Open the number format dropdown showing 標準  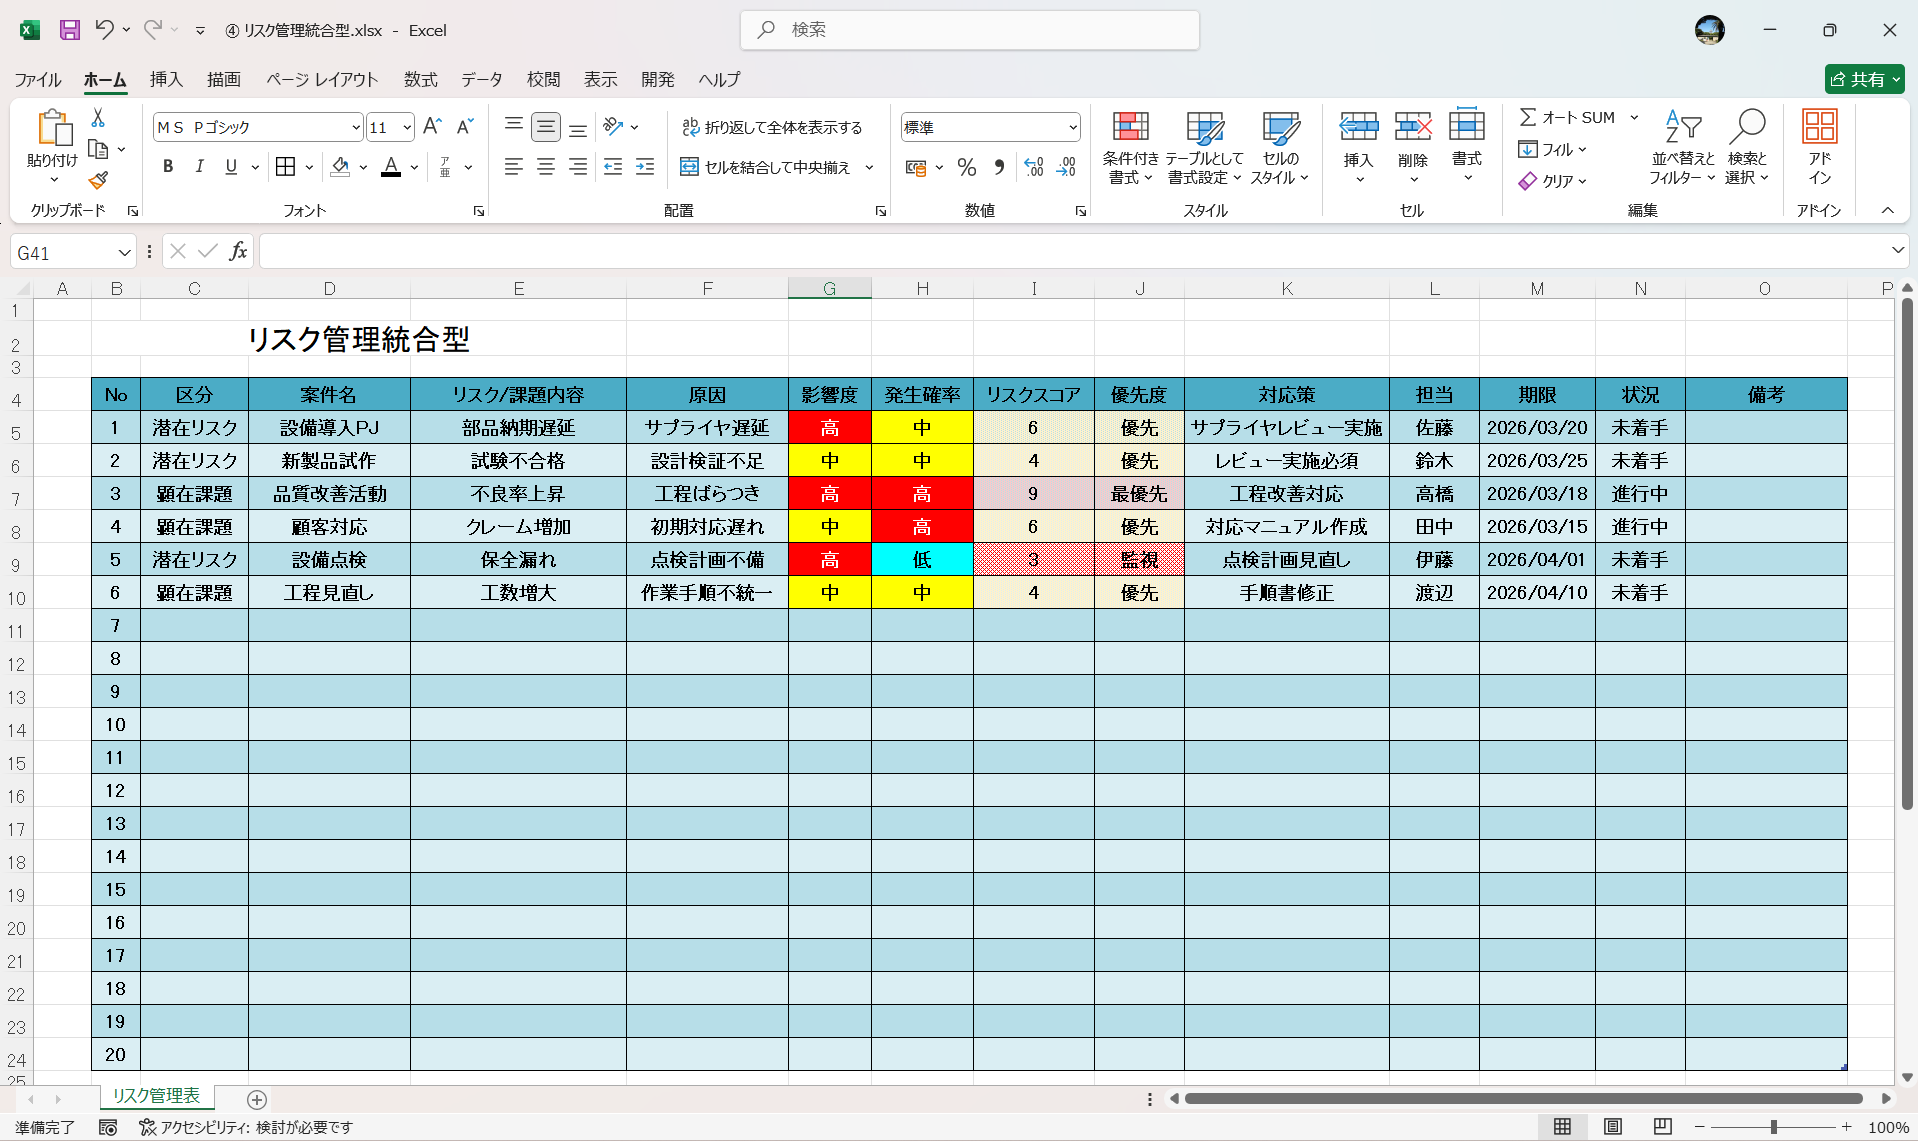(988, 127)
